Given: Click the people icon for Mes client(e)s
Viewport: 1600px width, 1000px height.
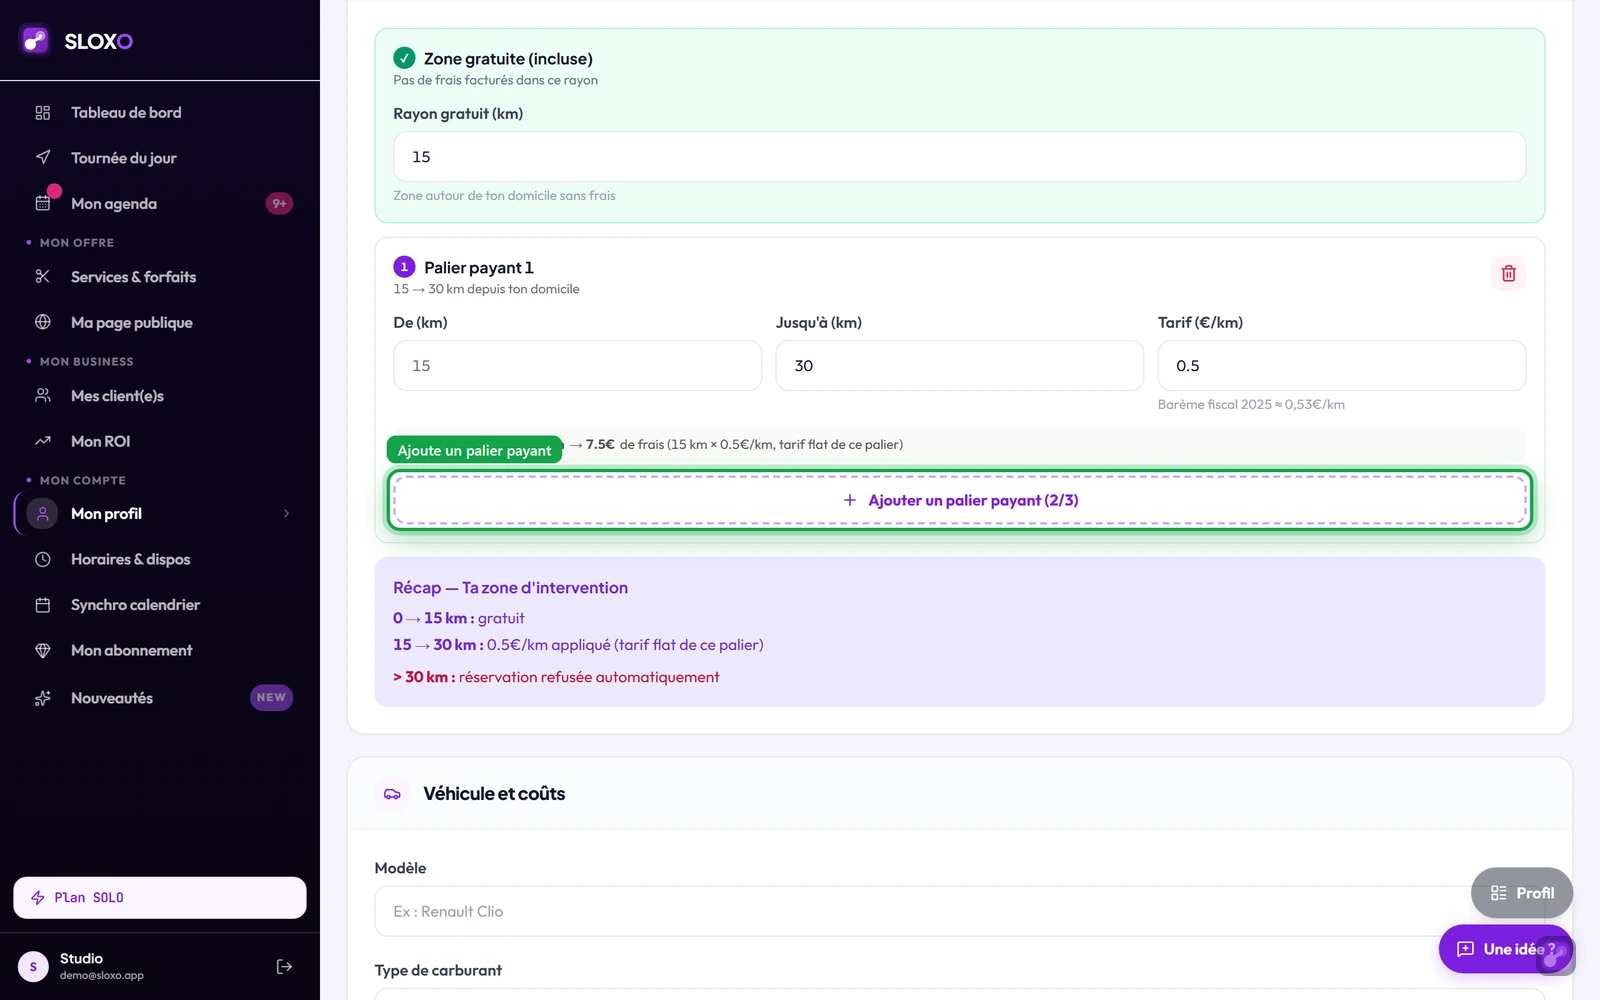Looking at the screenshot, I should coord(43,396).
